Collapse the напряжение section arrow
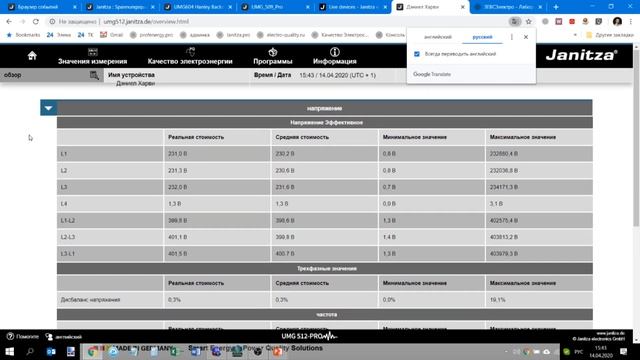The width and height of the screenshot is (640, 360). 49,108
